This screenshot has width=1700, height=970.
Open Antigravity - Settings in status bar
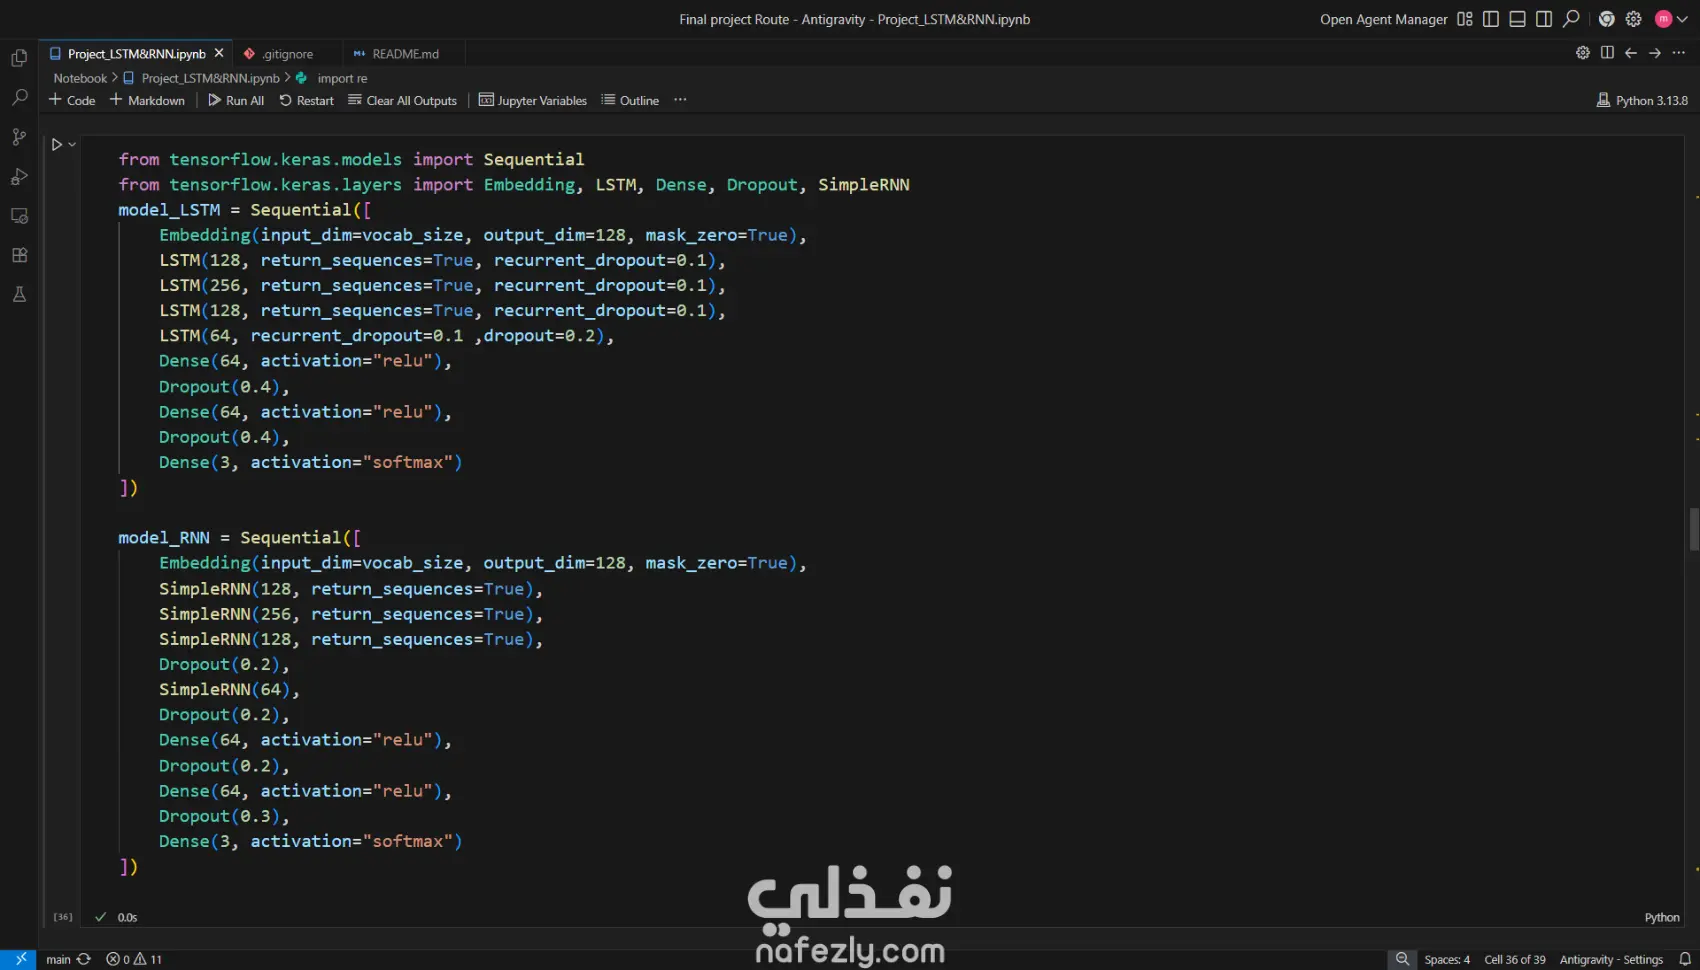[x=1611, y=959]
